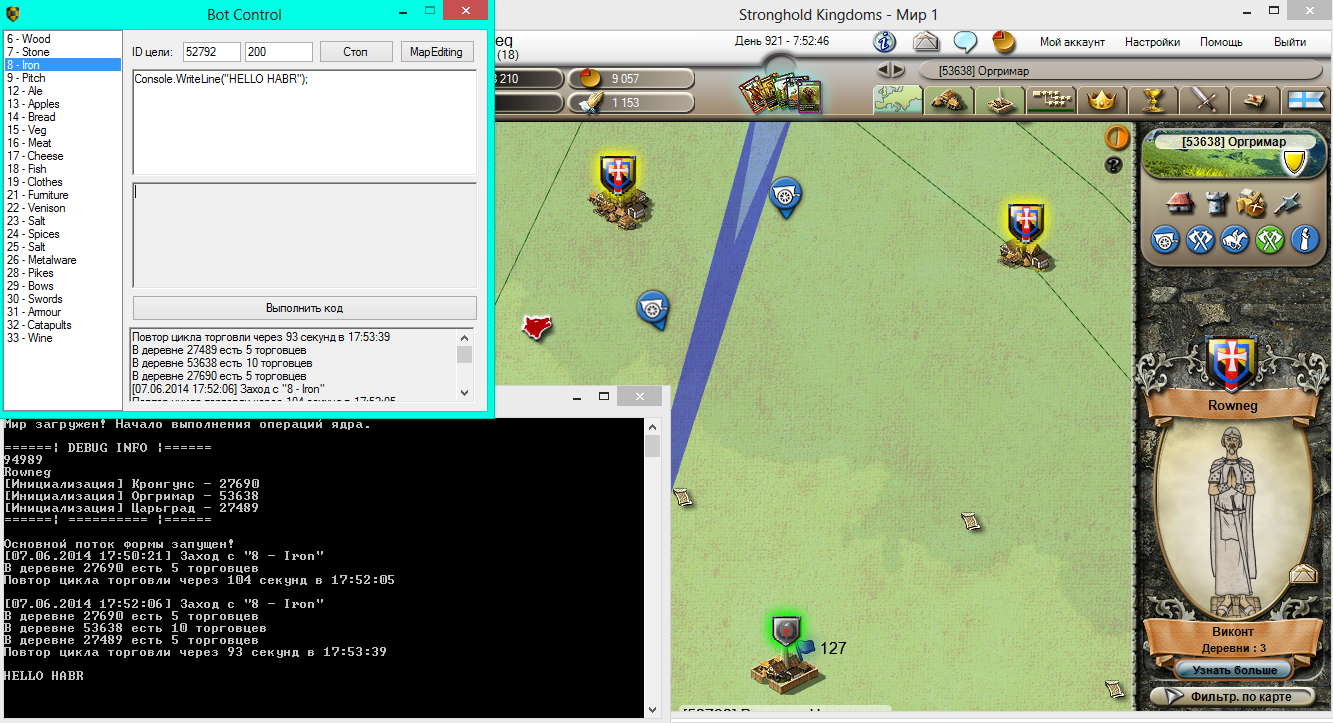Select the highlighted village on the map's upper left

tap(618, 190)
